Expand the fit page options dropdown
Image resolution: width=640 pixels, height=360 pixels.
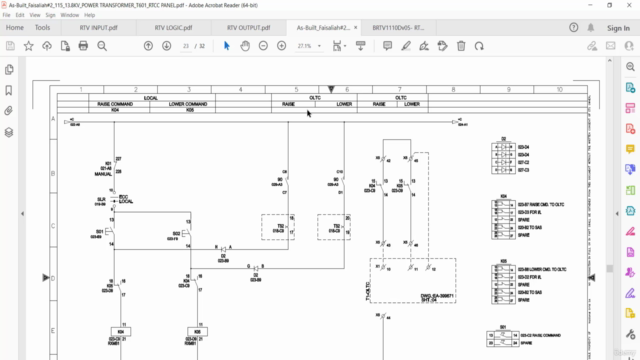click(345, 46)
